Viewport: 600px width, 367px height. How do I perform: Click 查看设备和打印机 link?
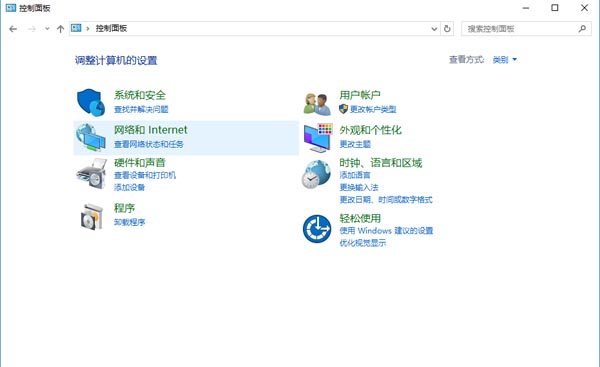(x=145, y=175)
